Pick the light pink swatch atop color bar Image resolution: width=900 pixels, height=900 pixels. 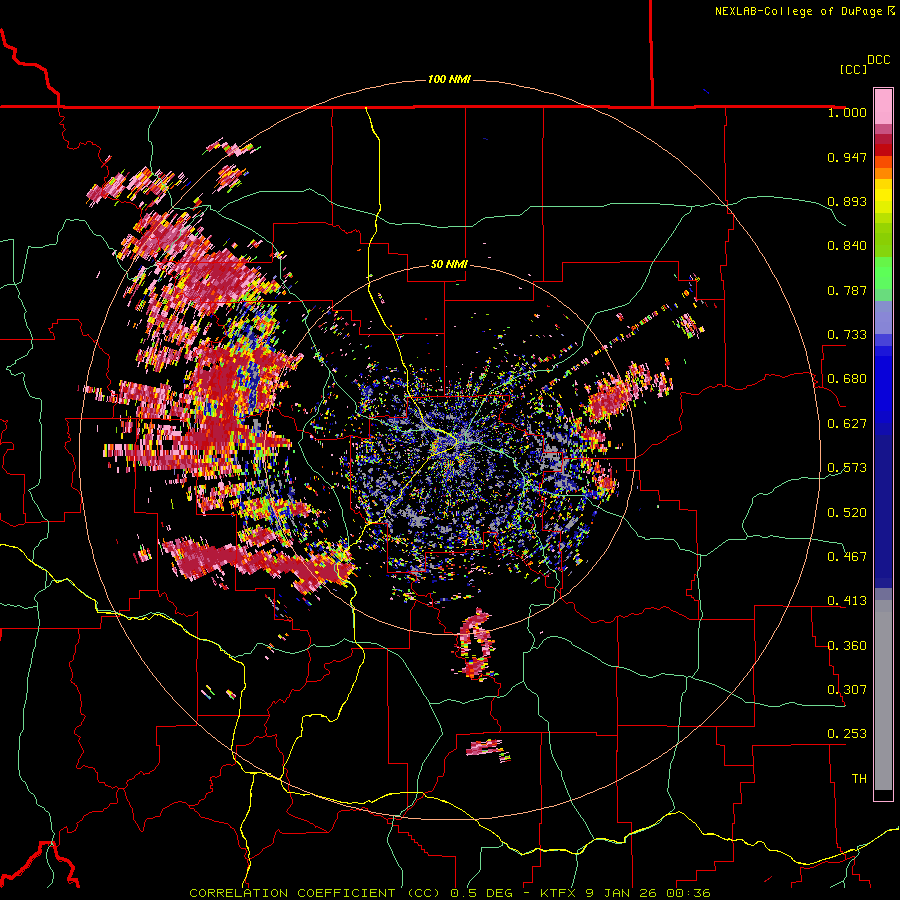point(883,106)
